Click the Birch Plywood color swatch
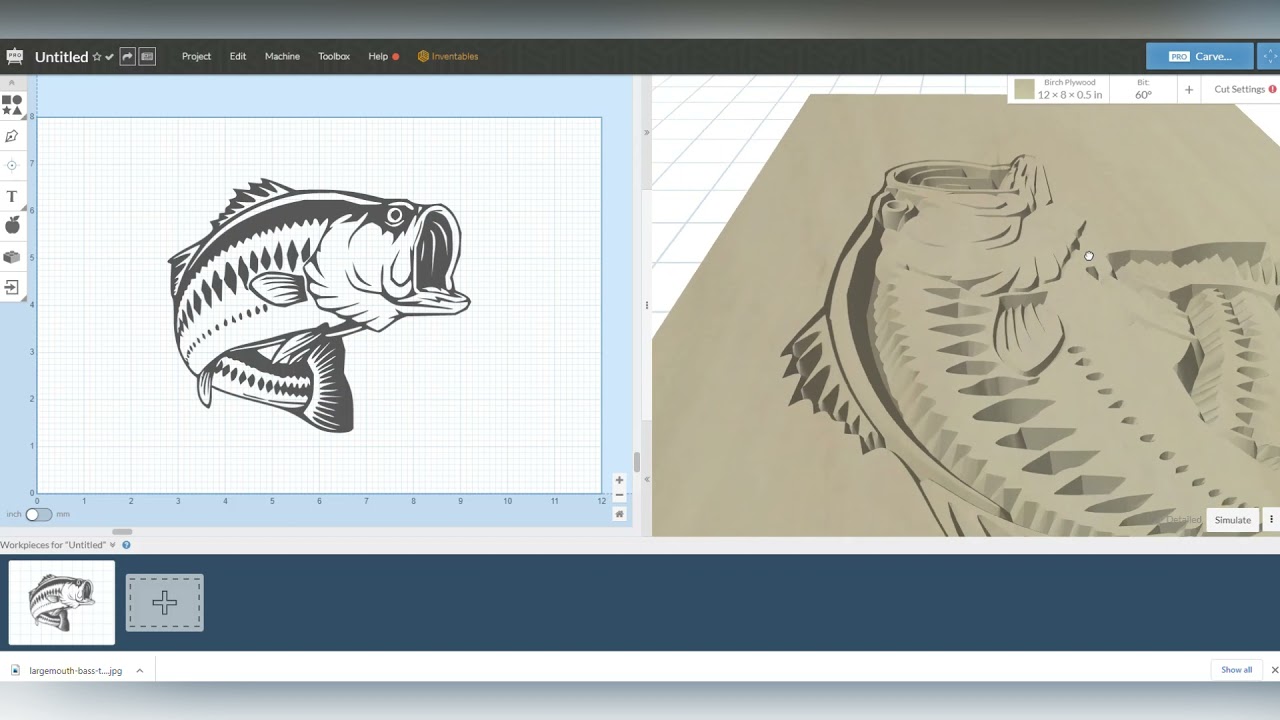Viewport: 1280px width, 720px height. [x=1024, y=89]
